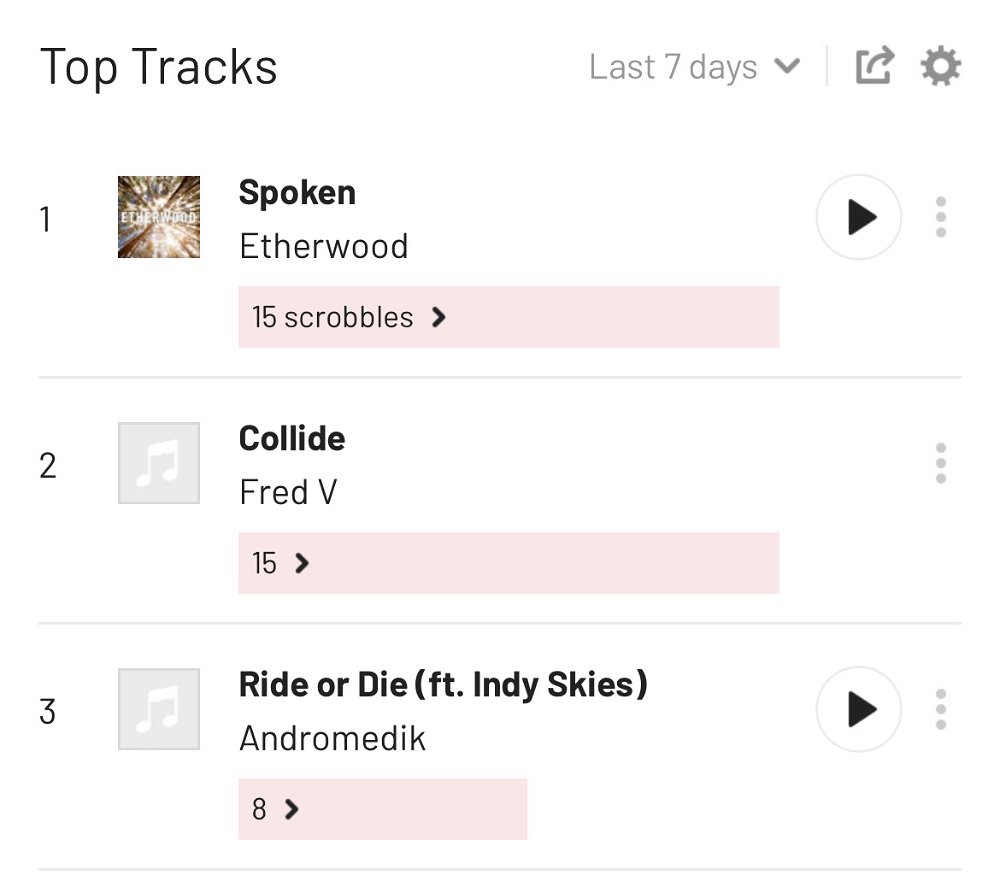
Task: Open the 8 scrobbles bar for Ride or Die
Action: pyautogui.click(x=383, y=809)
